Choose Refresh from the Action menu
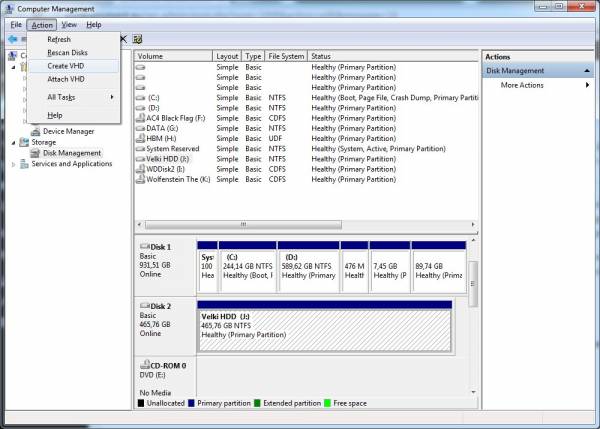Viewport: 600px width, 429px height. pos(75,39)
